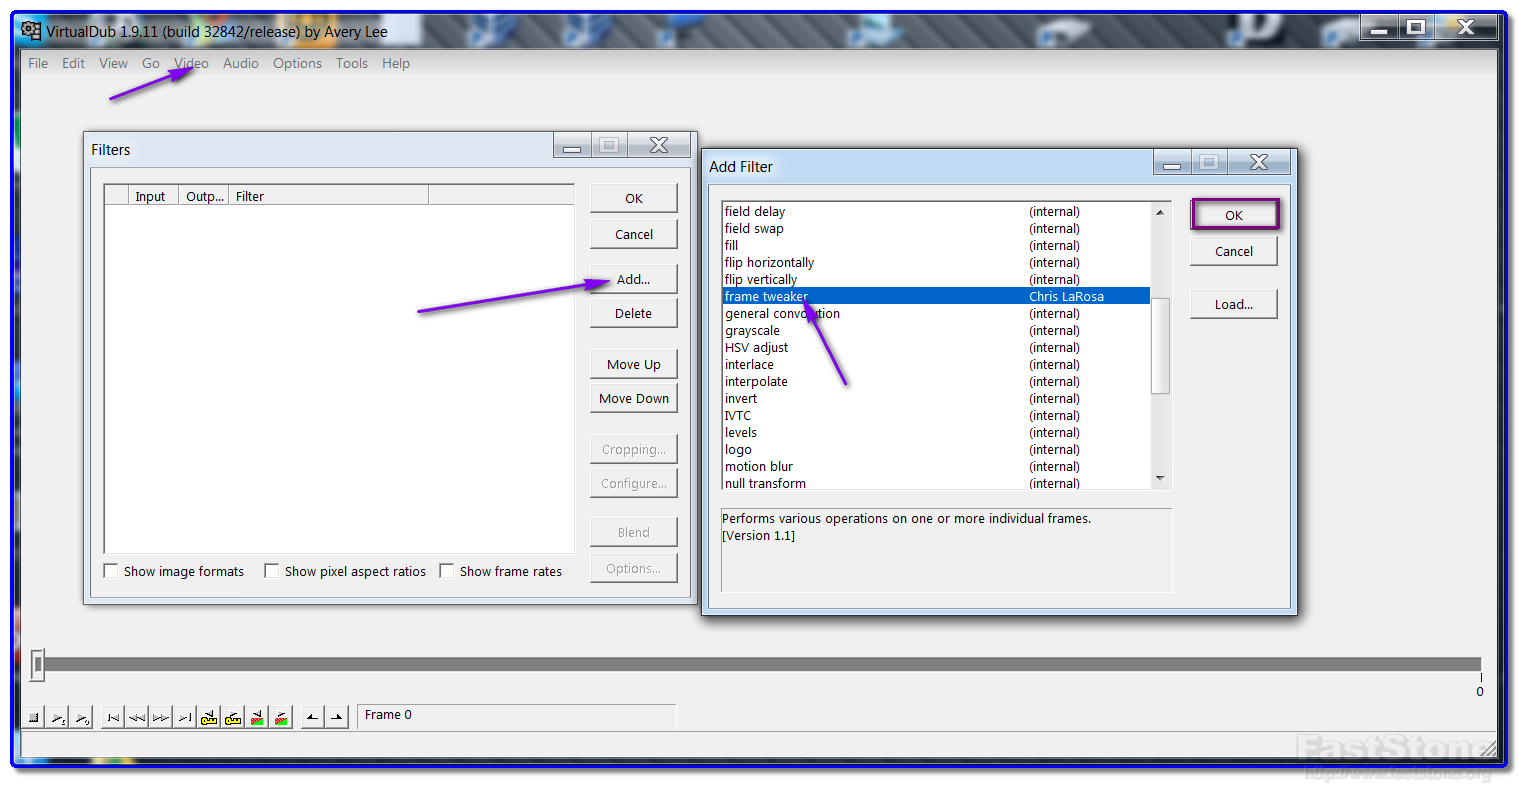Open the Options menu
This screenshot has width=1518, height=788.
pos(298,63)
